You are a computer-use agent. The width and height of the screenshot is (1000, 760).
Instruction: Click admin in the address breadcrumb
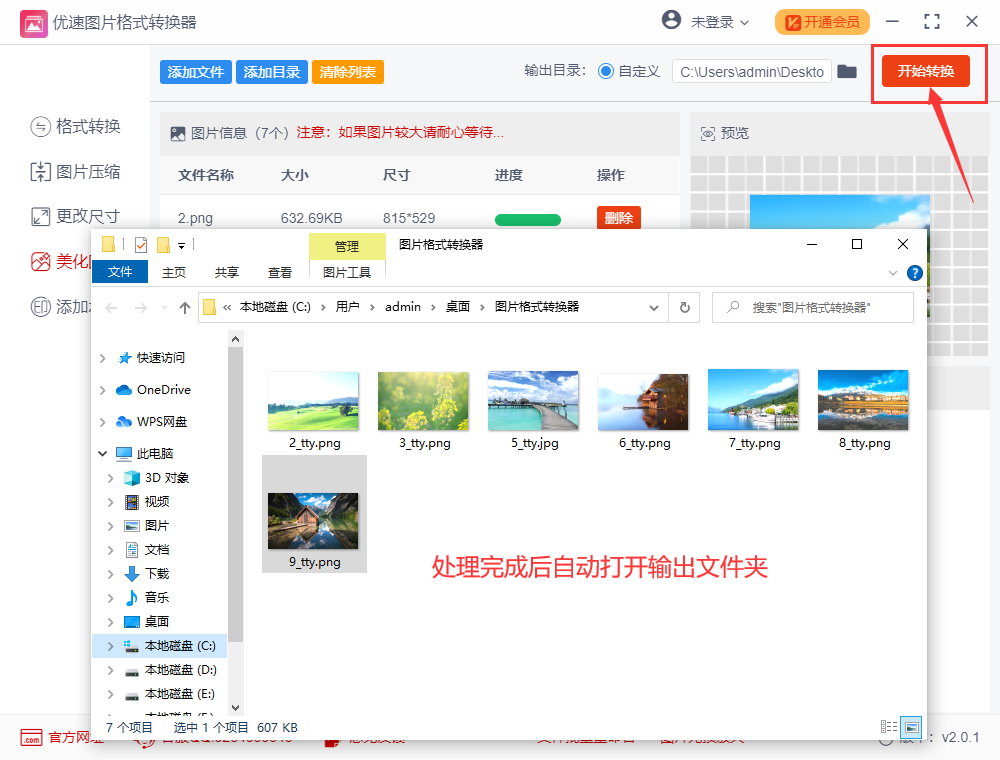[x=403, y=307]
